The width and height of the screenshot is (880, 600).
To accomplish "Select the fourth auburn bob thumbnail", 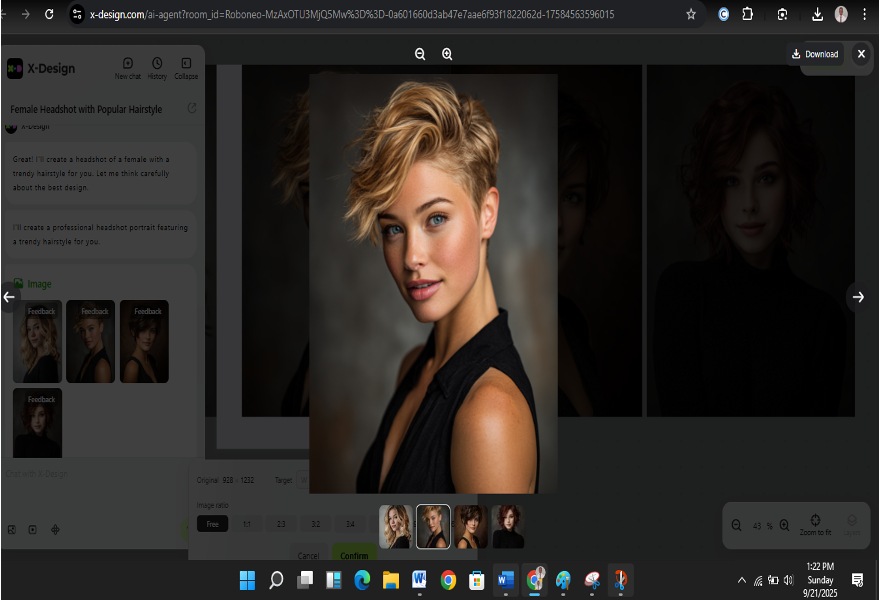I will (508, 526).
